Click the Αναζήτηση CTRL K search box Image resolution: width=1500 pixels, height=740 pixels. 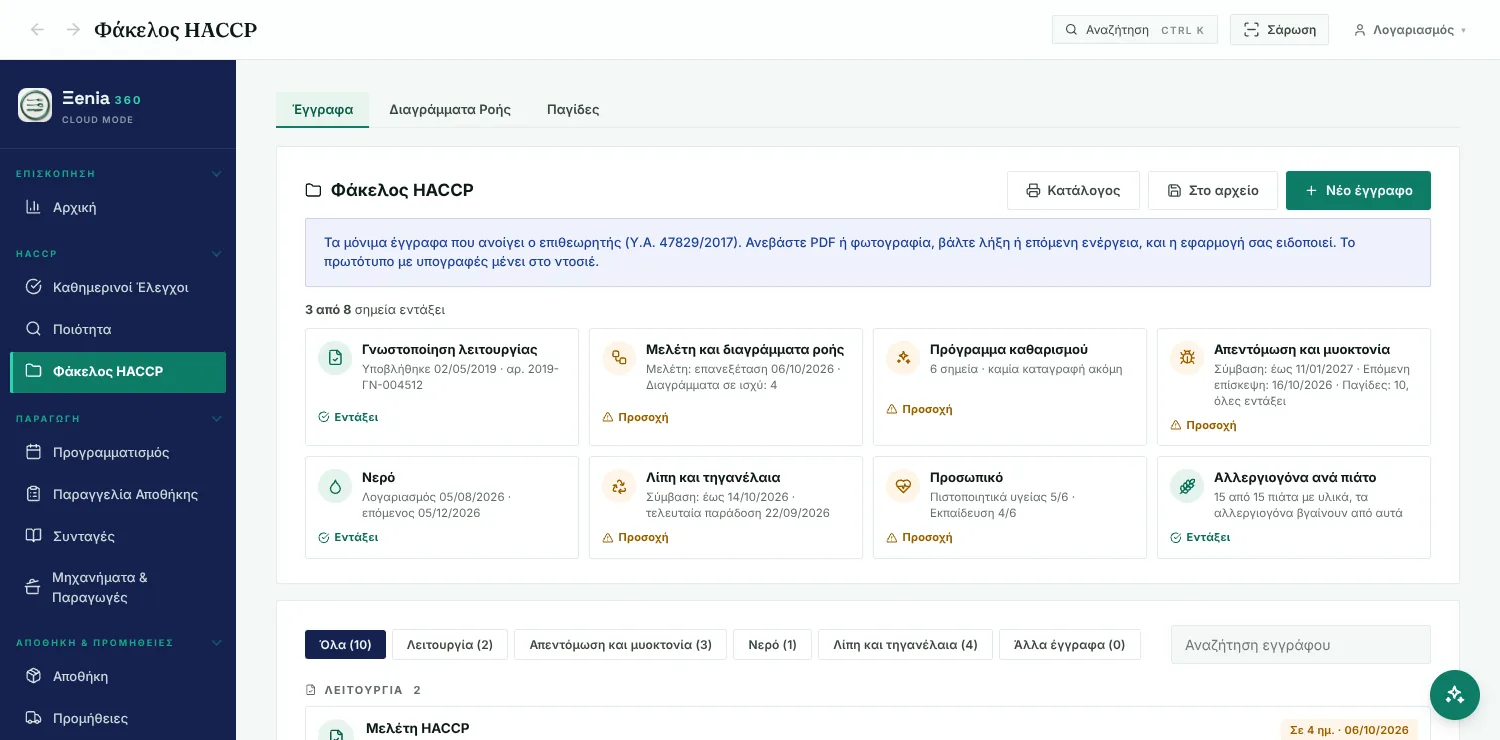[x=1135, y=30]
